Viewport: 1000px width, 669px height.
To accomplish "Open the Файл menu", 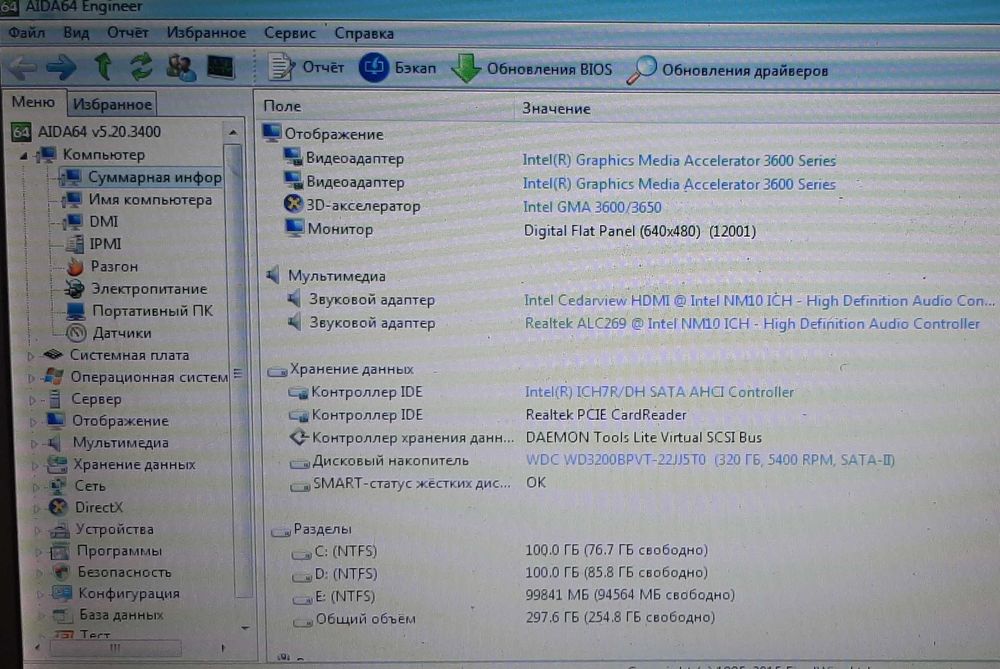I will pos(27,32).
